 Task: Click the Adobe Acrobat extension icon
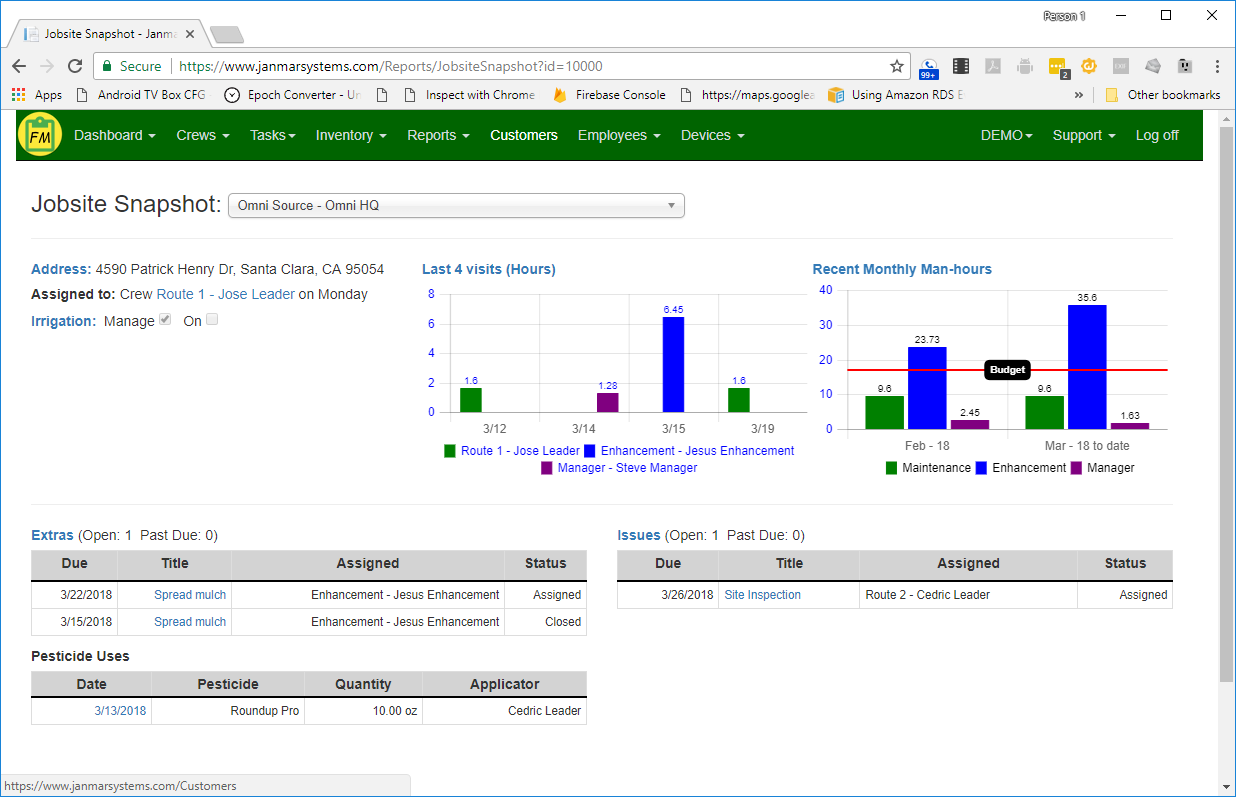click(992, 65)
